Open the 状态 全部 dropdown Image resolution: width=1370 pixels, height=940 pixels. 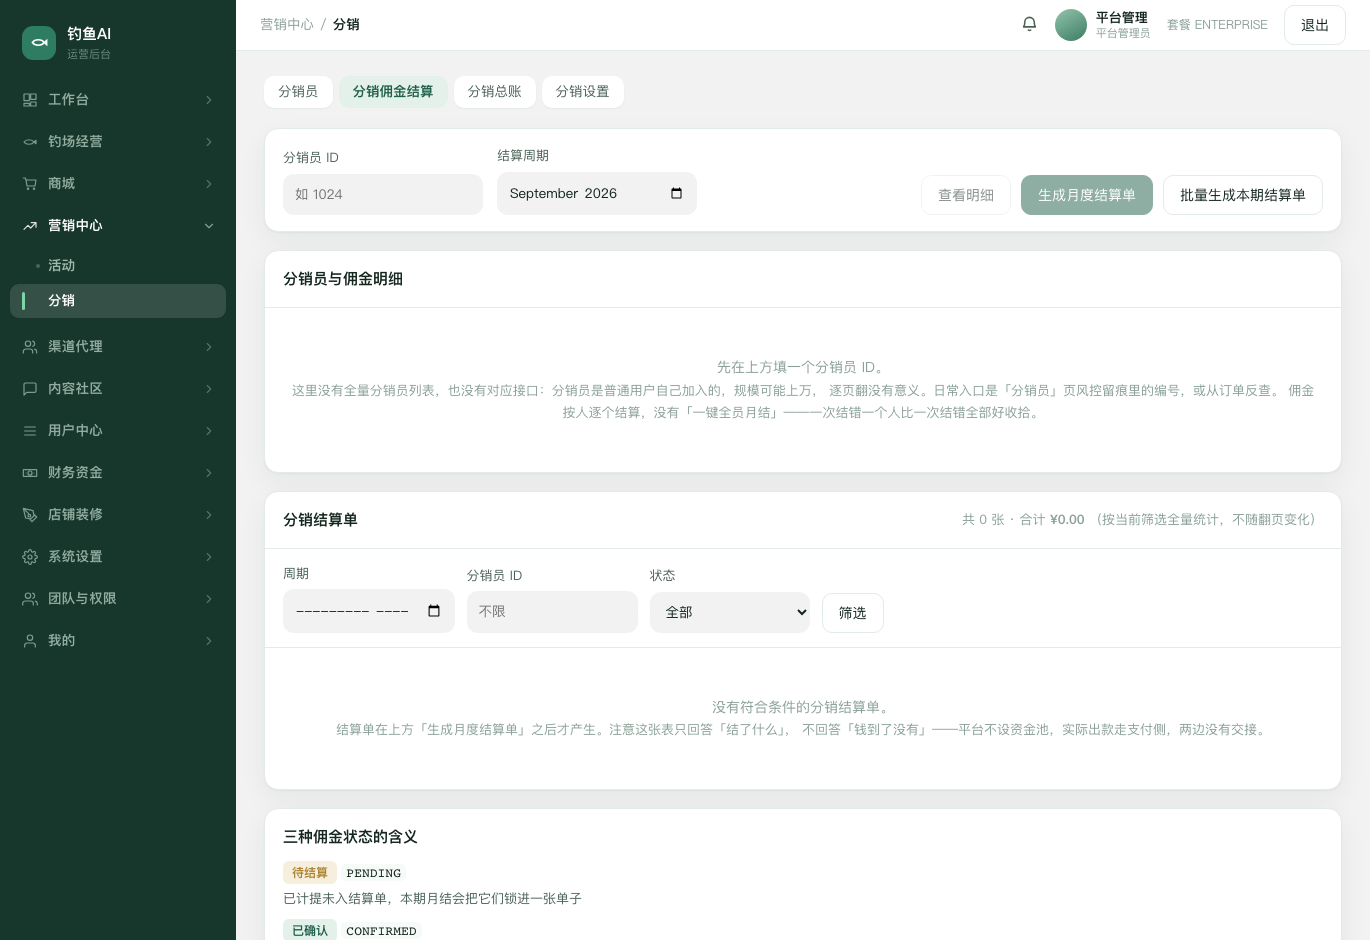pyautogui.click(x=730, y=612)
